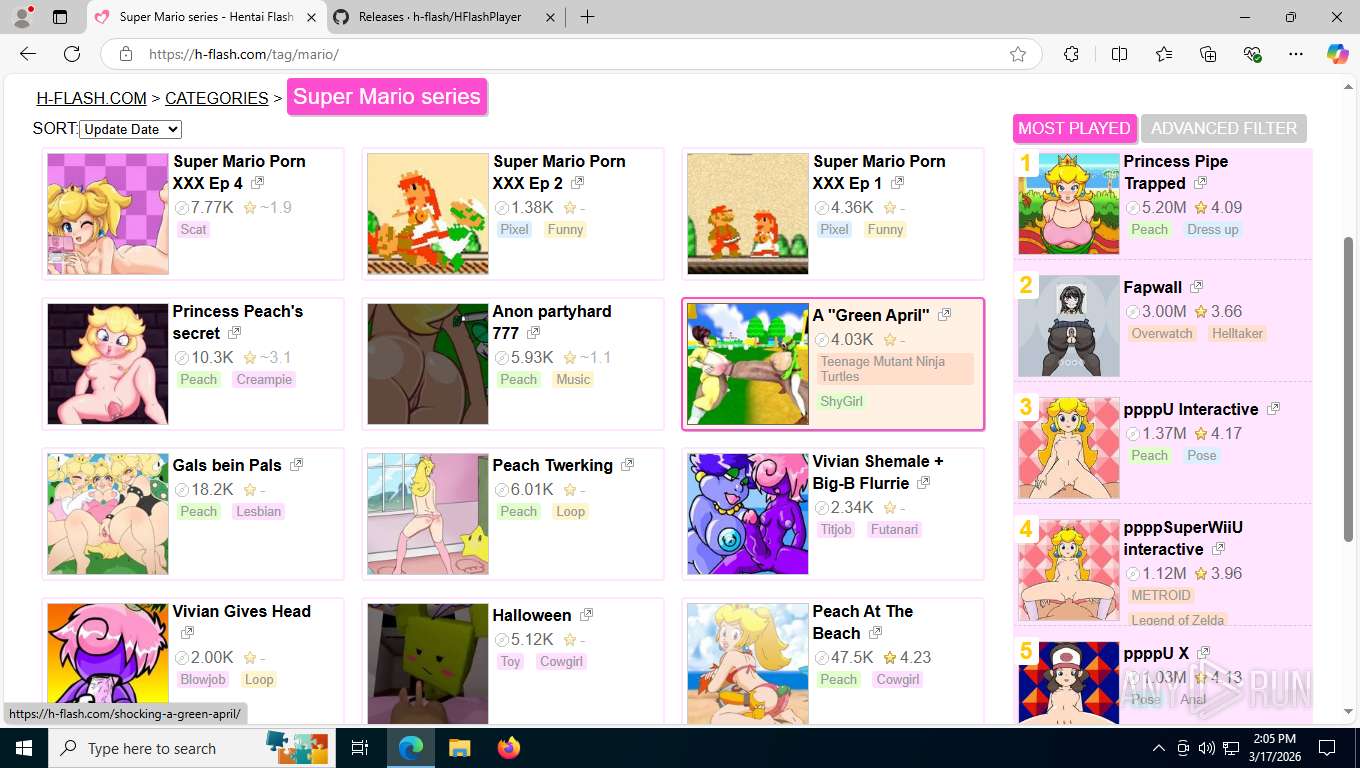The height and width of the screenshot is (768, 1360).
Task: Click the Lesbian tag under Gals bein Pals
Action: pyautogui.click(x=258, y=511)
